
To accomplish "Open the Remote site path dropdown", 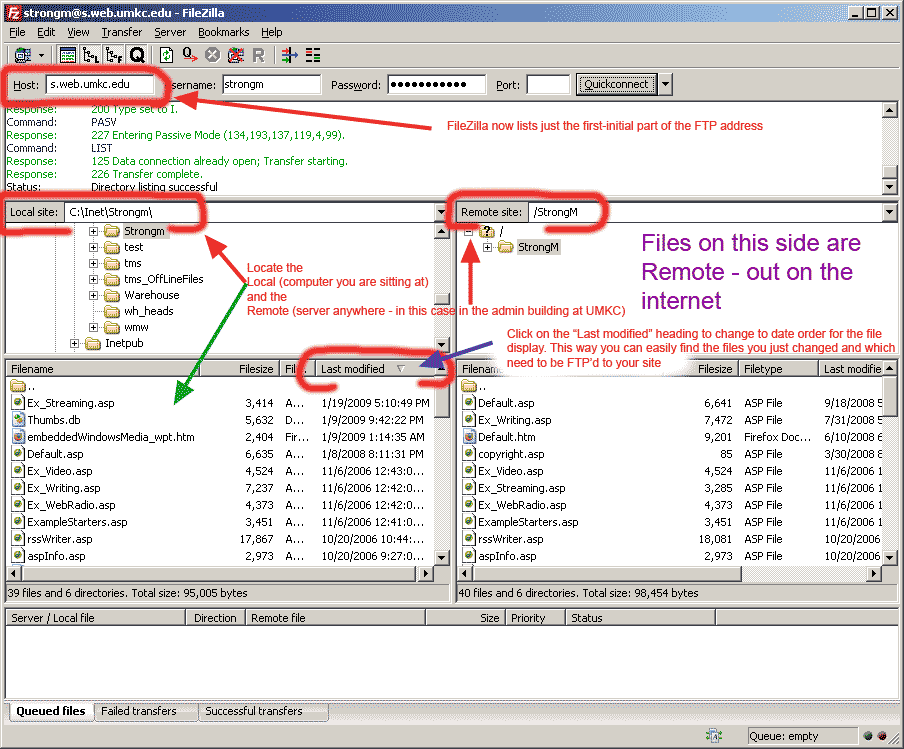I will click(x=890, y=212).
